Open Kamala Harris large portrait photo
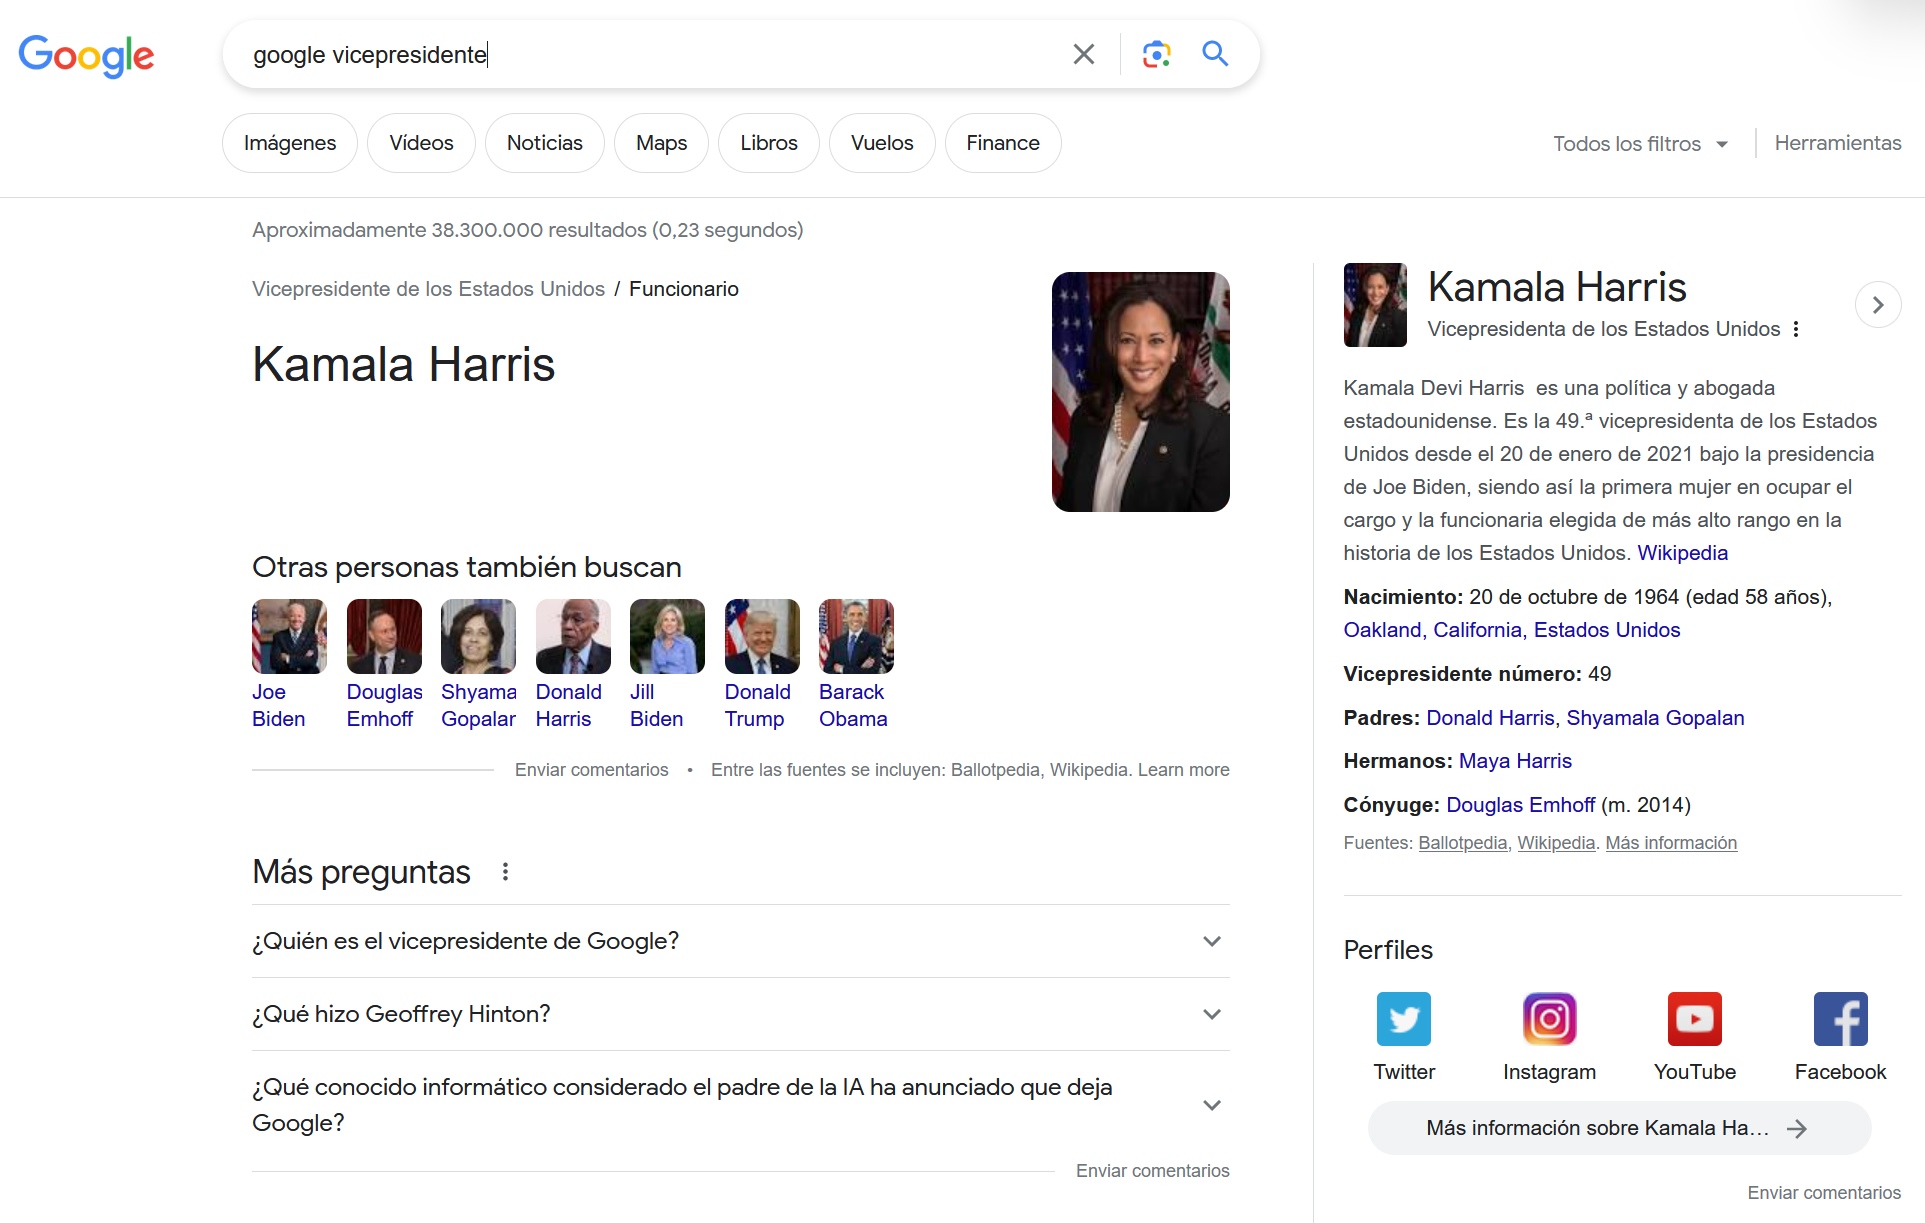Screen dimensions: 1925x1223 pos(1141,392)
